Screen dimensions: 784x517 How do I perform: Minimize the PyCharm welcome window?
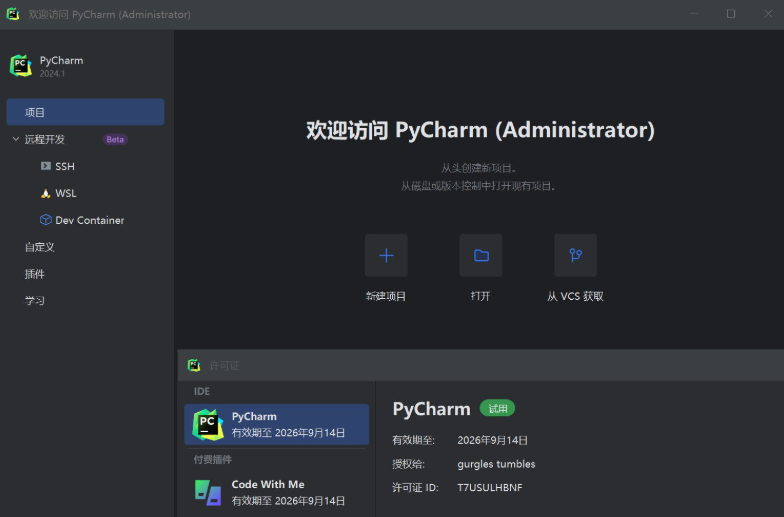click(x=694, y=14)
